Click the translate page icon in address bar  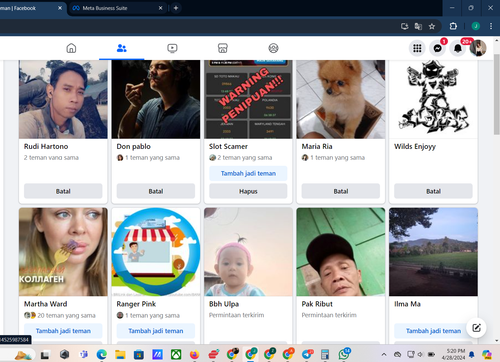point(418,26)
